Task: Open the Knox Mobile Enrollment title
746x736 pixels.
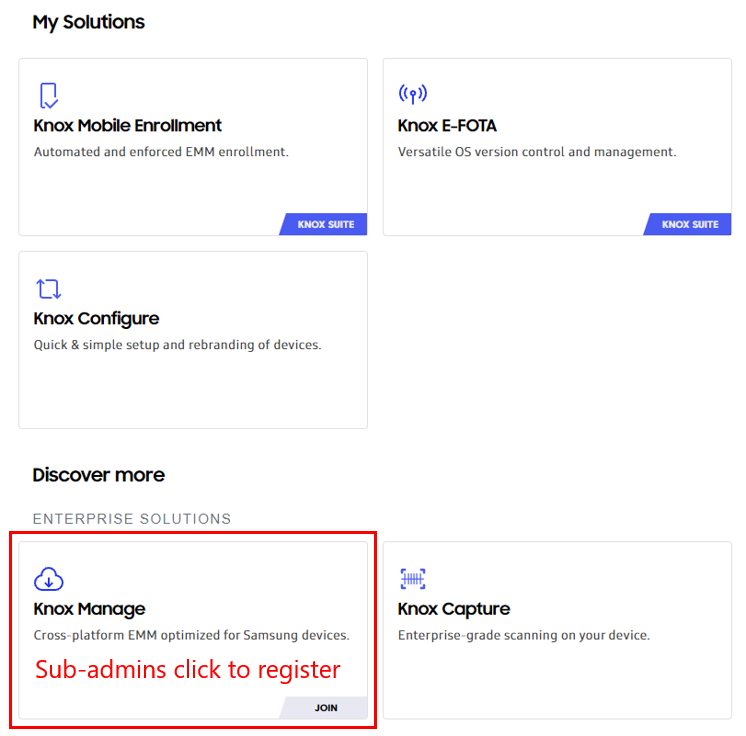Action: (128, 126)
